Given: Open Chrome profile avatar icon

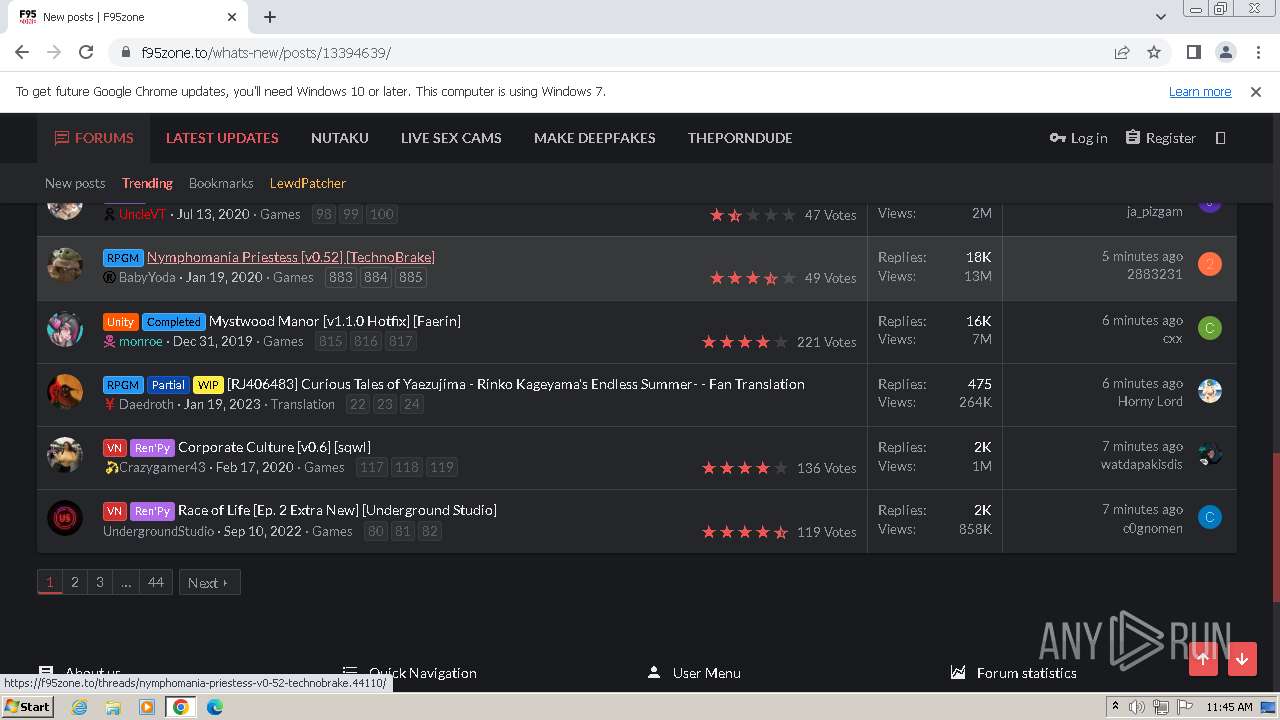Looking at the screenshot, I should pos(1226,52).
